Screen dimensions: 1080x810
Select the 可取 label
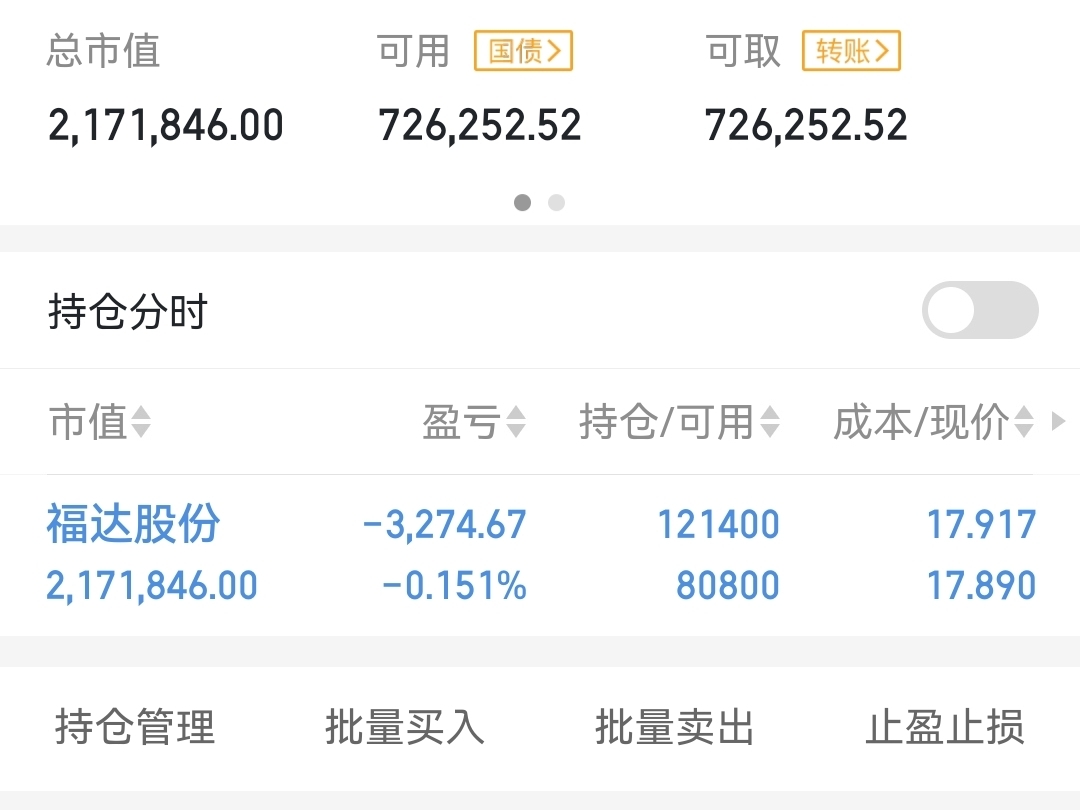(743, 51)
